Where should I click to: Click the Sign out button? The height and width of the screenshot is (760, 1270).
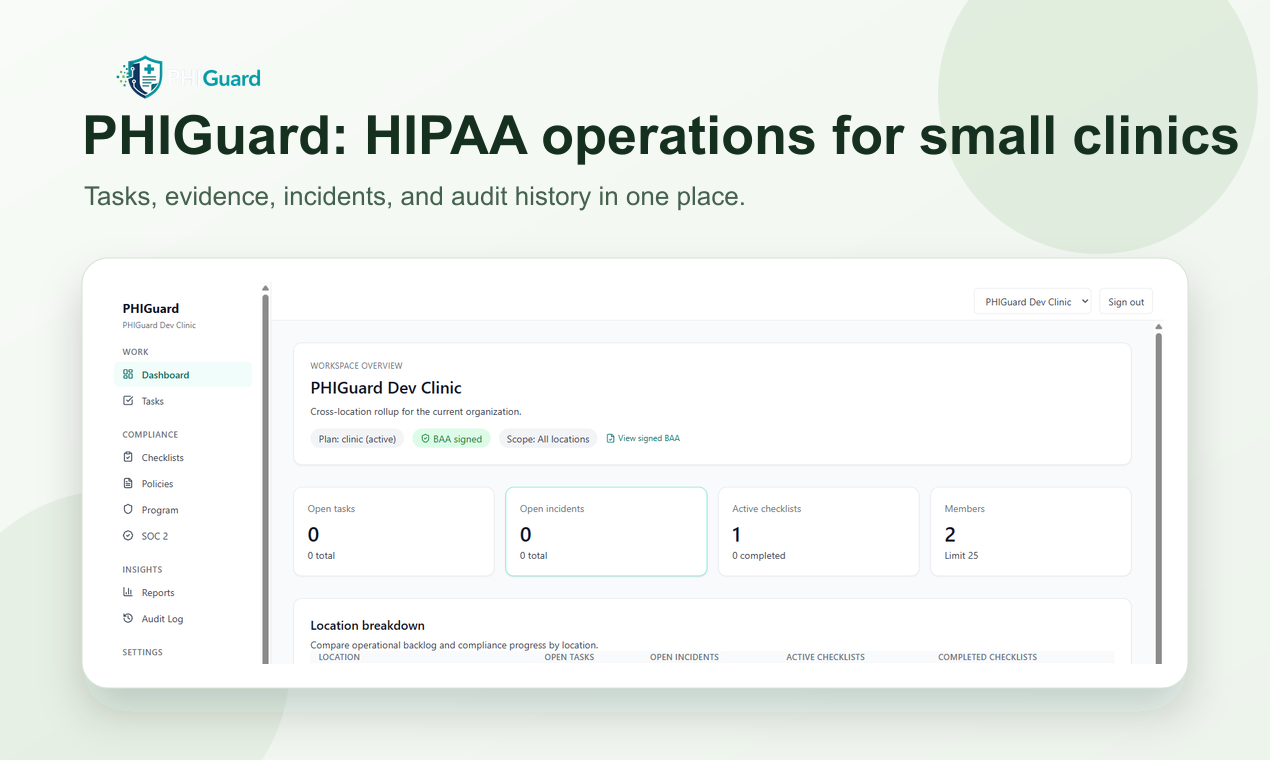point(1126,301)
